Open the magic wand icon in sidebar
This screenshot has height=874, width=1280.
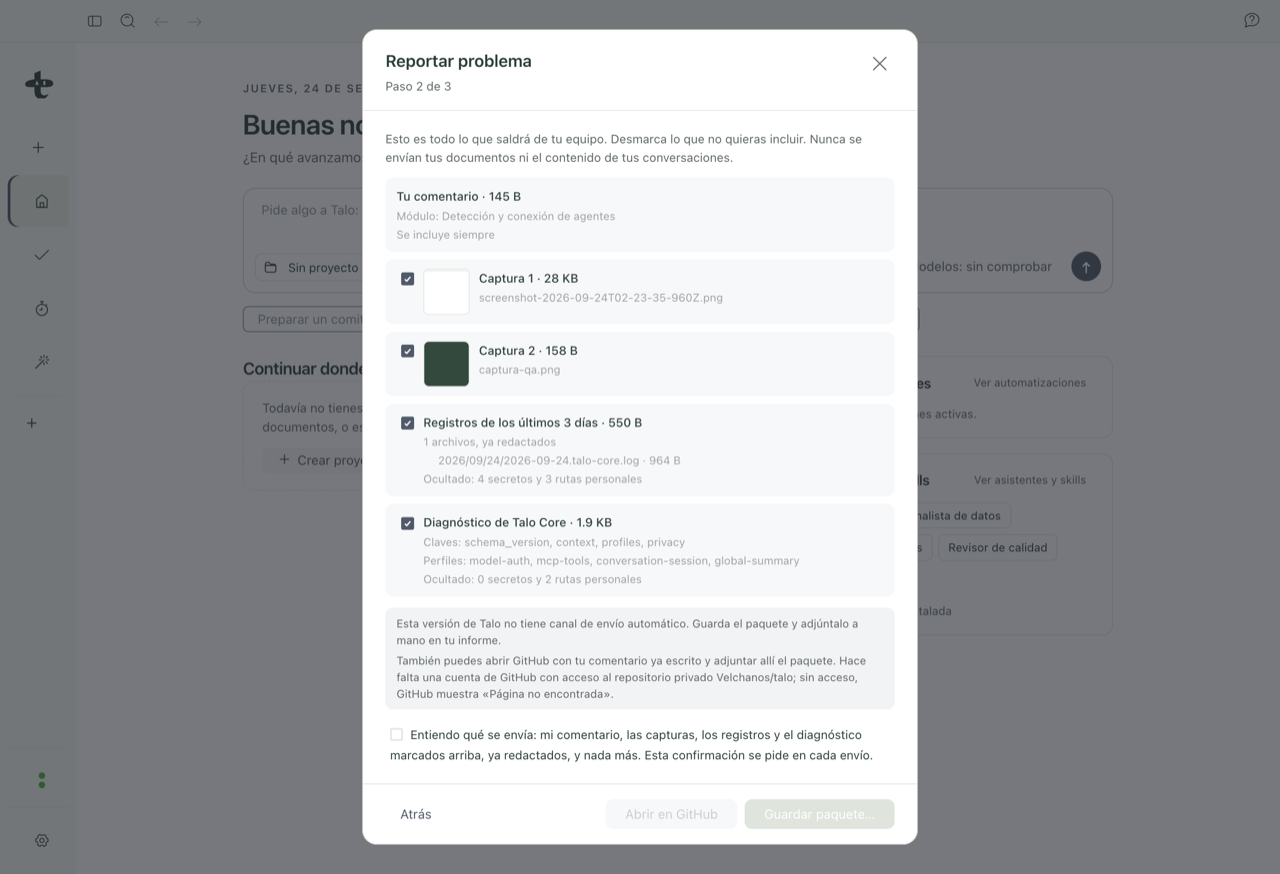click(x=41, y=362)
